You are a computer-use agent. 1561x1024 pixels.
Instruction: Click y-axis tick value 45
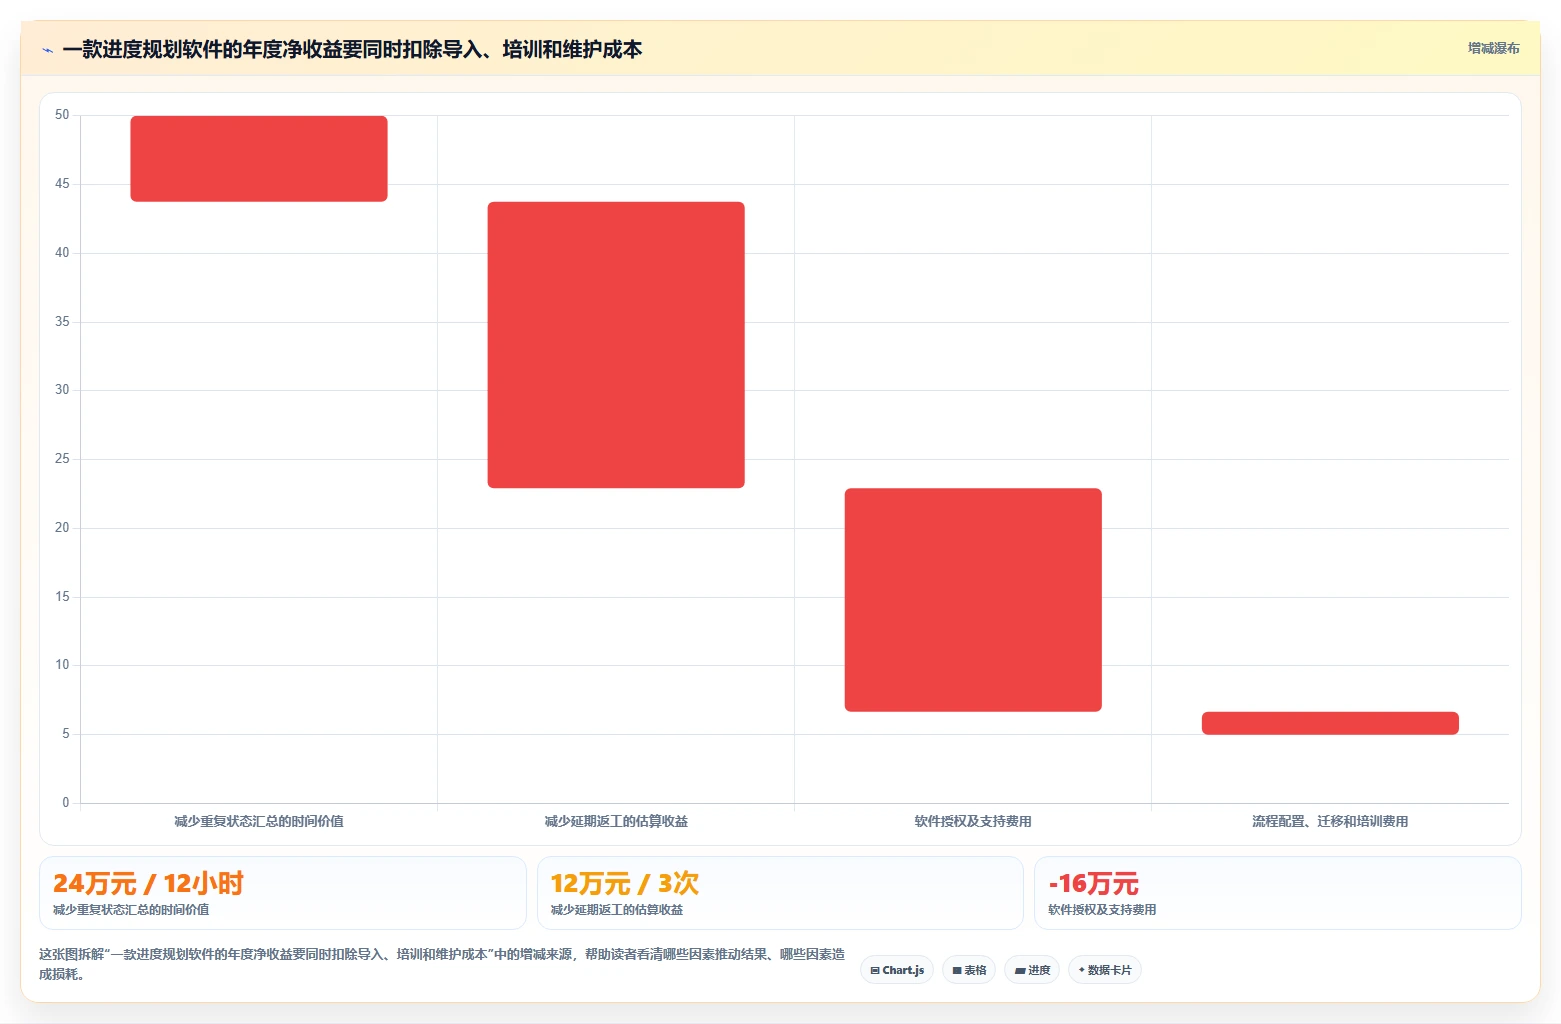pyautogui.click(x=62, y=184)
